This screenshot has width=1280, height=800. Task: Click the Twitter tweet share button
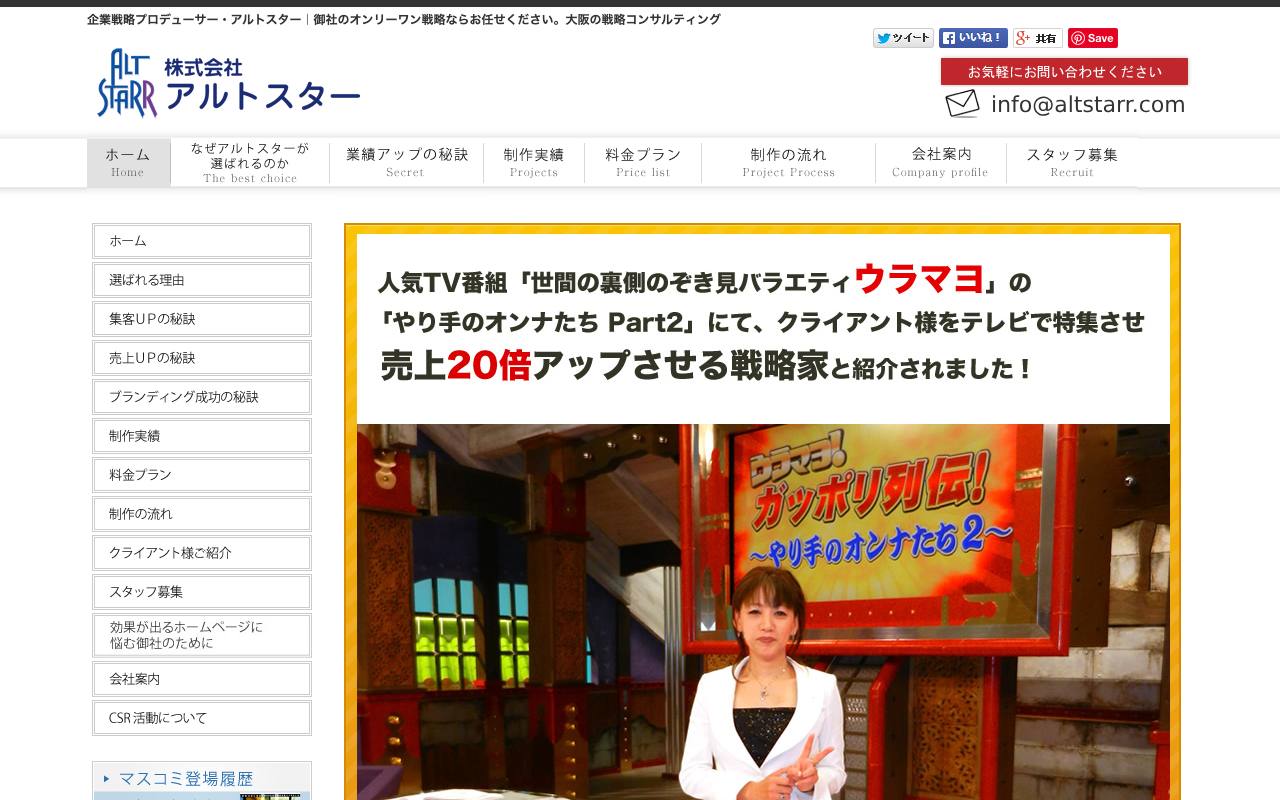point(903,38)
